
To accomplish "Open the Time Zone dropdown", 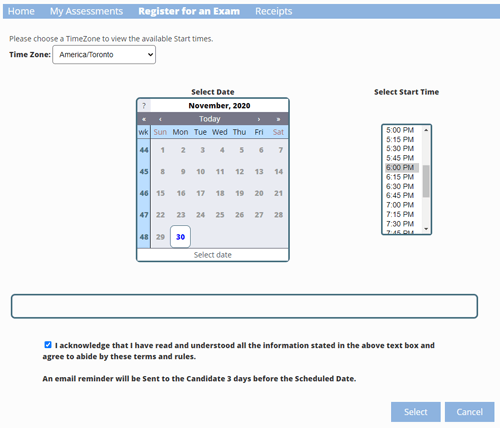I will coord(104,55).
